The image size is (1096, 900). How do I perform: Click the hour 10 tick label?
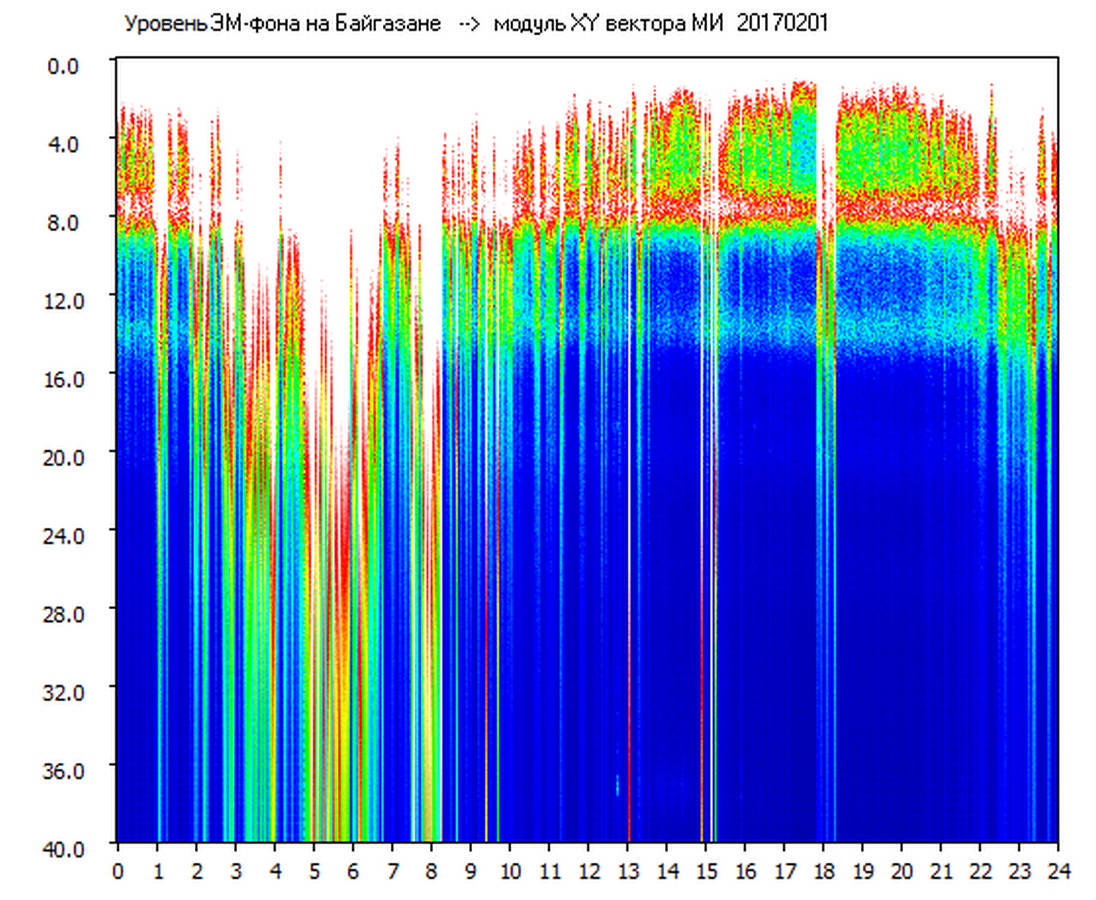[509, 871]
